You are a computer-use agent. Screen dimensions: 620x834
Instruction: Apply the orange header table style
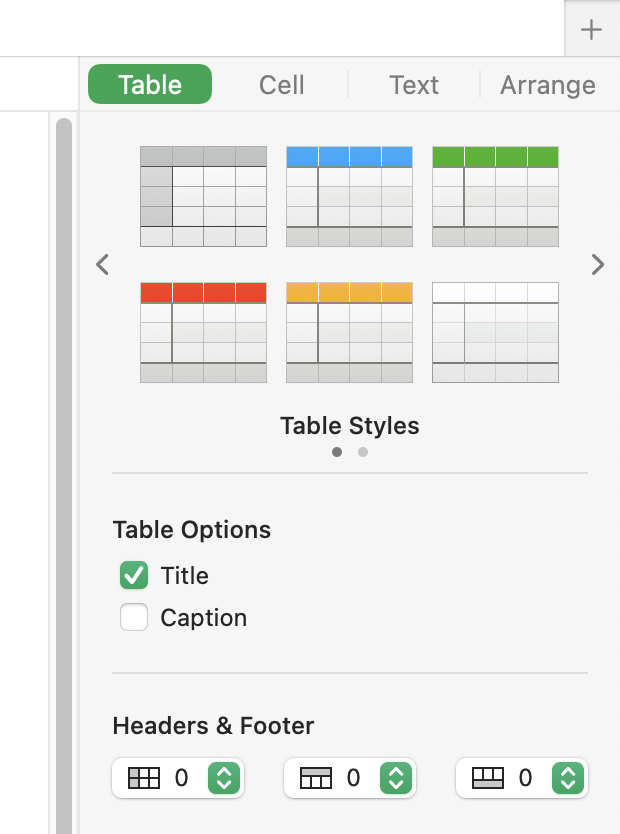click(349, 332)
